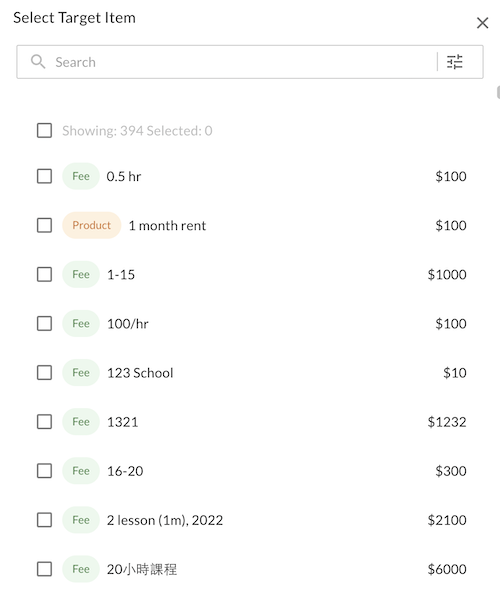Click the 20小時課程 item label
This screenshot has width=500, height=602.
[x=142, y=569]
